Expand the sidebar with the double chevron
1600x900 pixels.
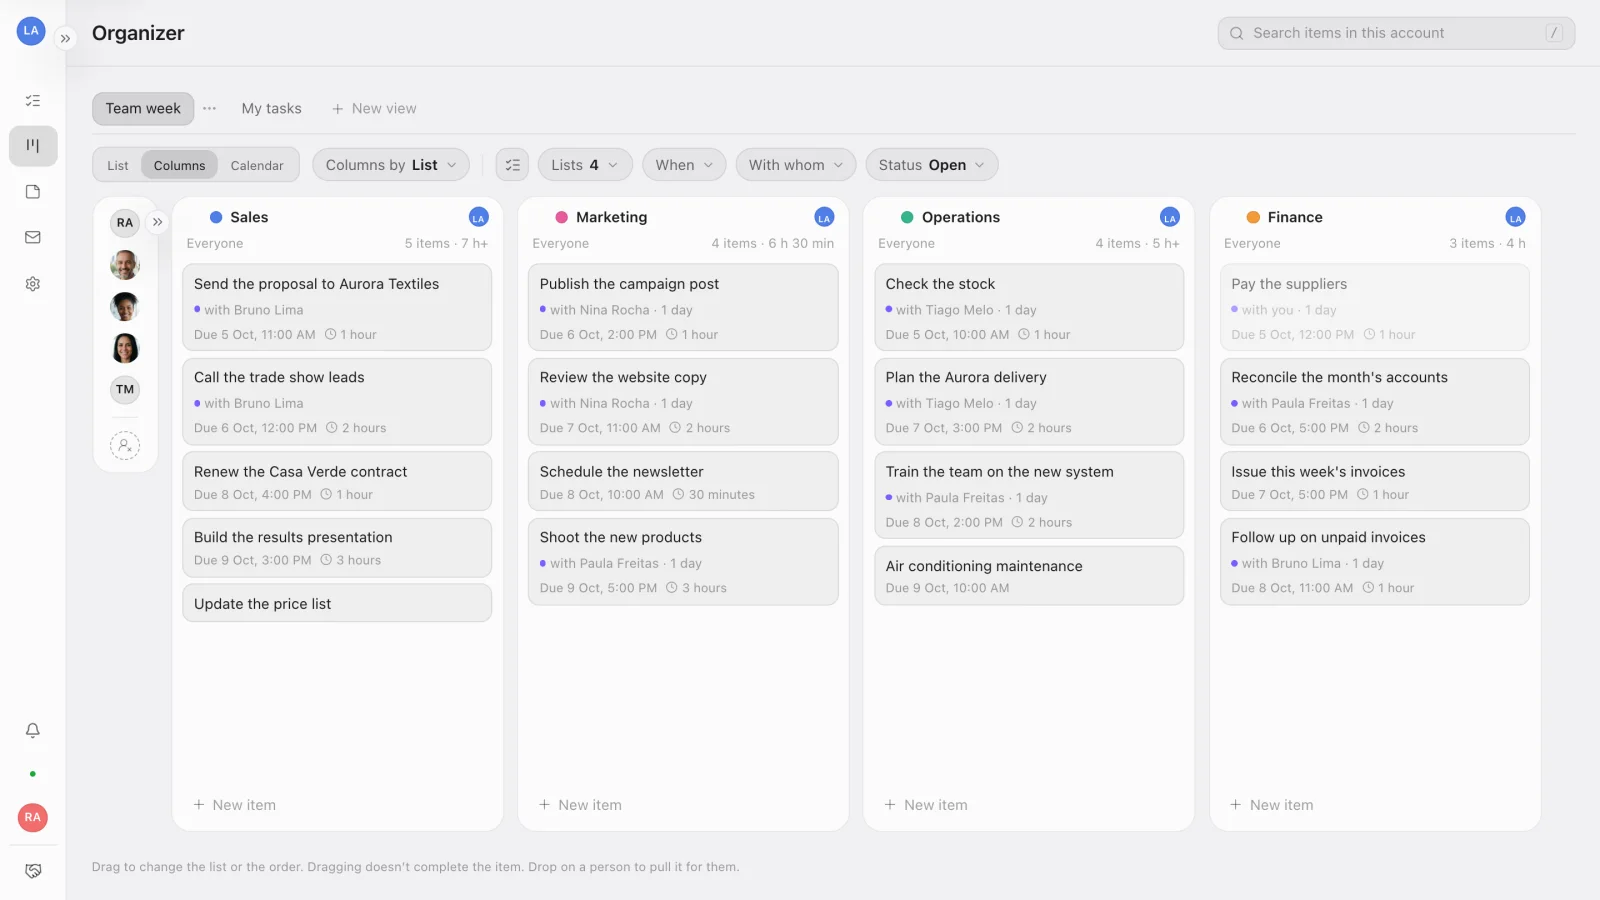pyautogui.click(x=65, y=39)
